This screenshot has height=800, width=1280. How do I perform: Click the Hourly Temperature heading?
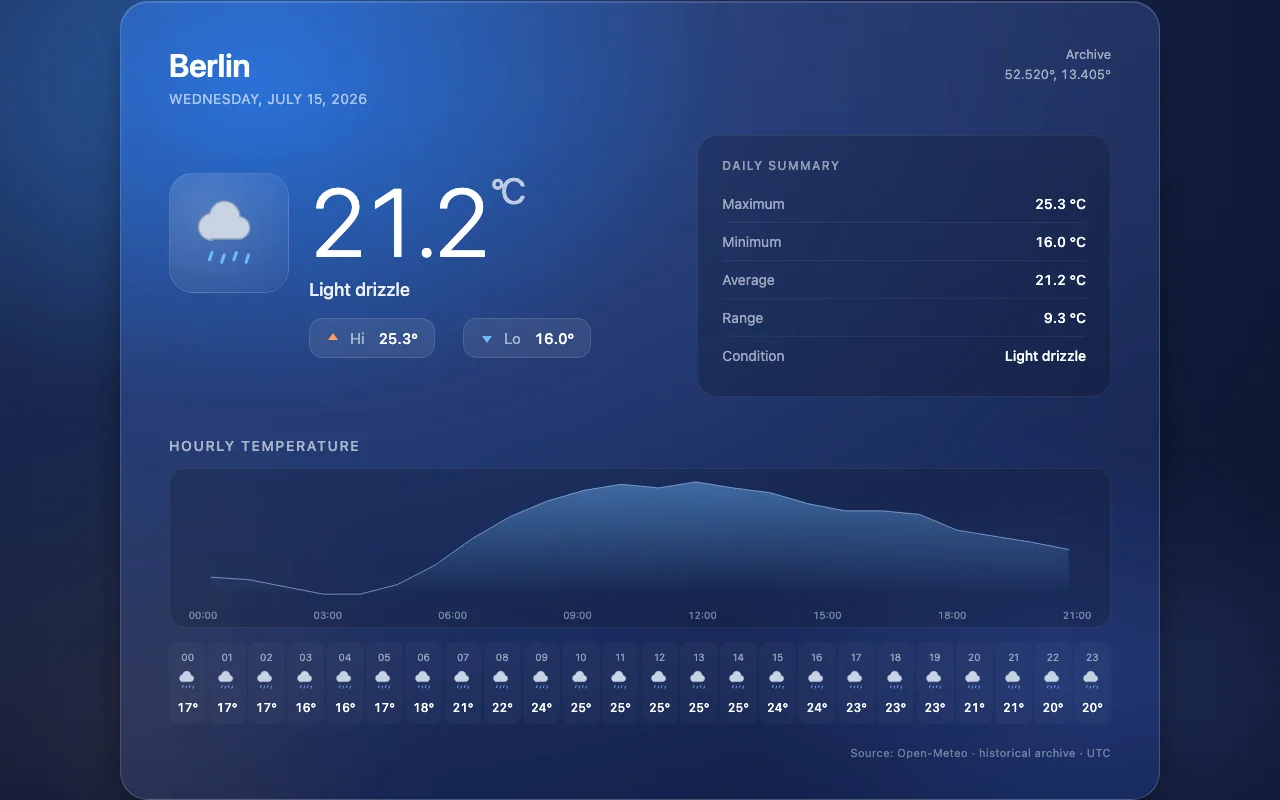264,446
